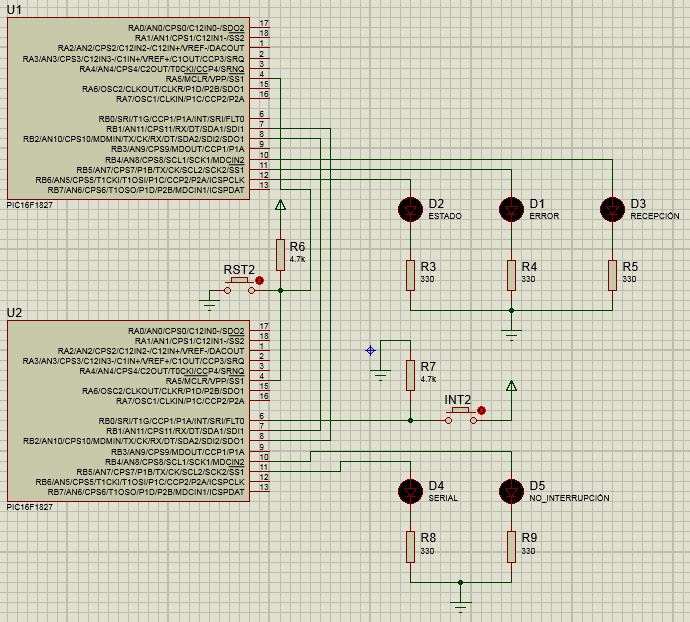Click U1 pin 4 RA5/MCLR/VPP/SS1 label
Screen dimensions: 690x622
coord(205,79)
